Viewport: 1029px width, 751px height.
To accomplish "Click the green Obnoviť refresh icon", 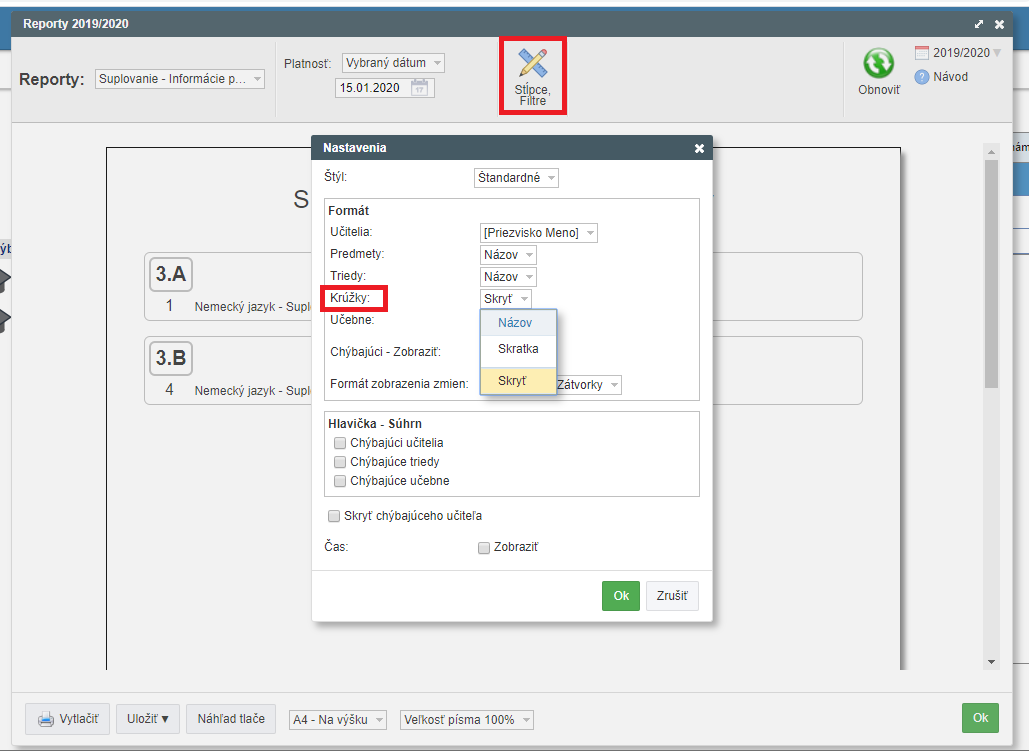I will [878, 64].
